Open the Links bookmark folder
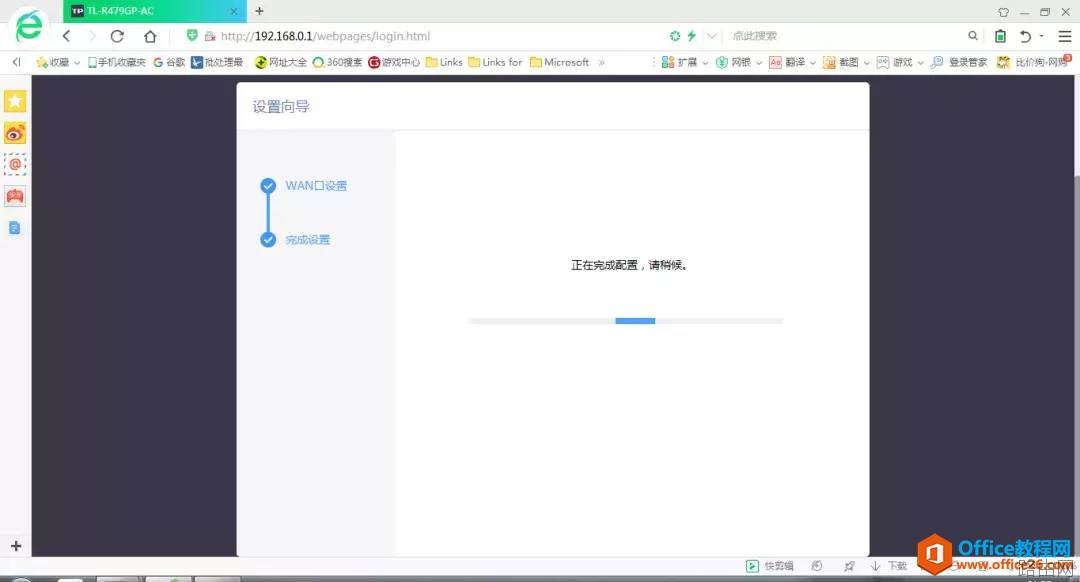This screenshot has height=582, width=1080. pyautogui.click(x=444, y=62)
